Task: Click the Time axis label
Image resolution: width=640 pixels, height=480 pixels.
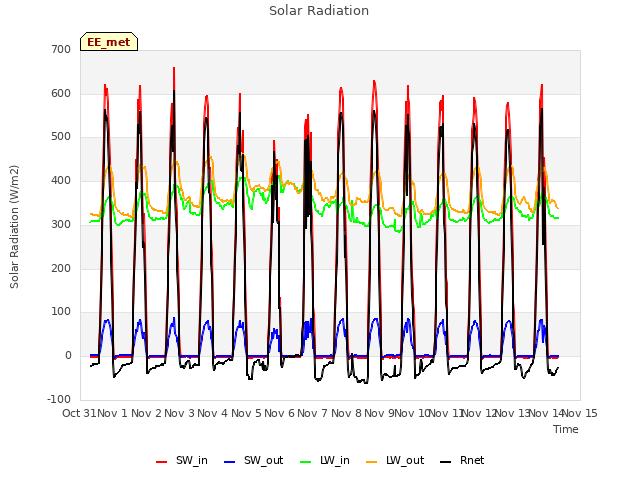Action: [x=566, y=429]
